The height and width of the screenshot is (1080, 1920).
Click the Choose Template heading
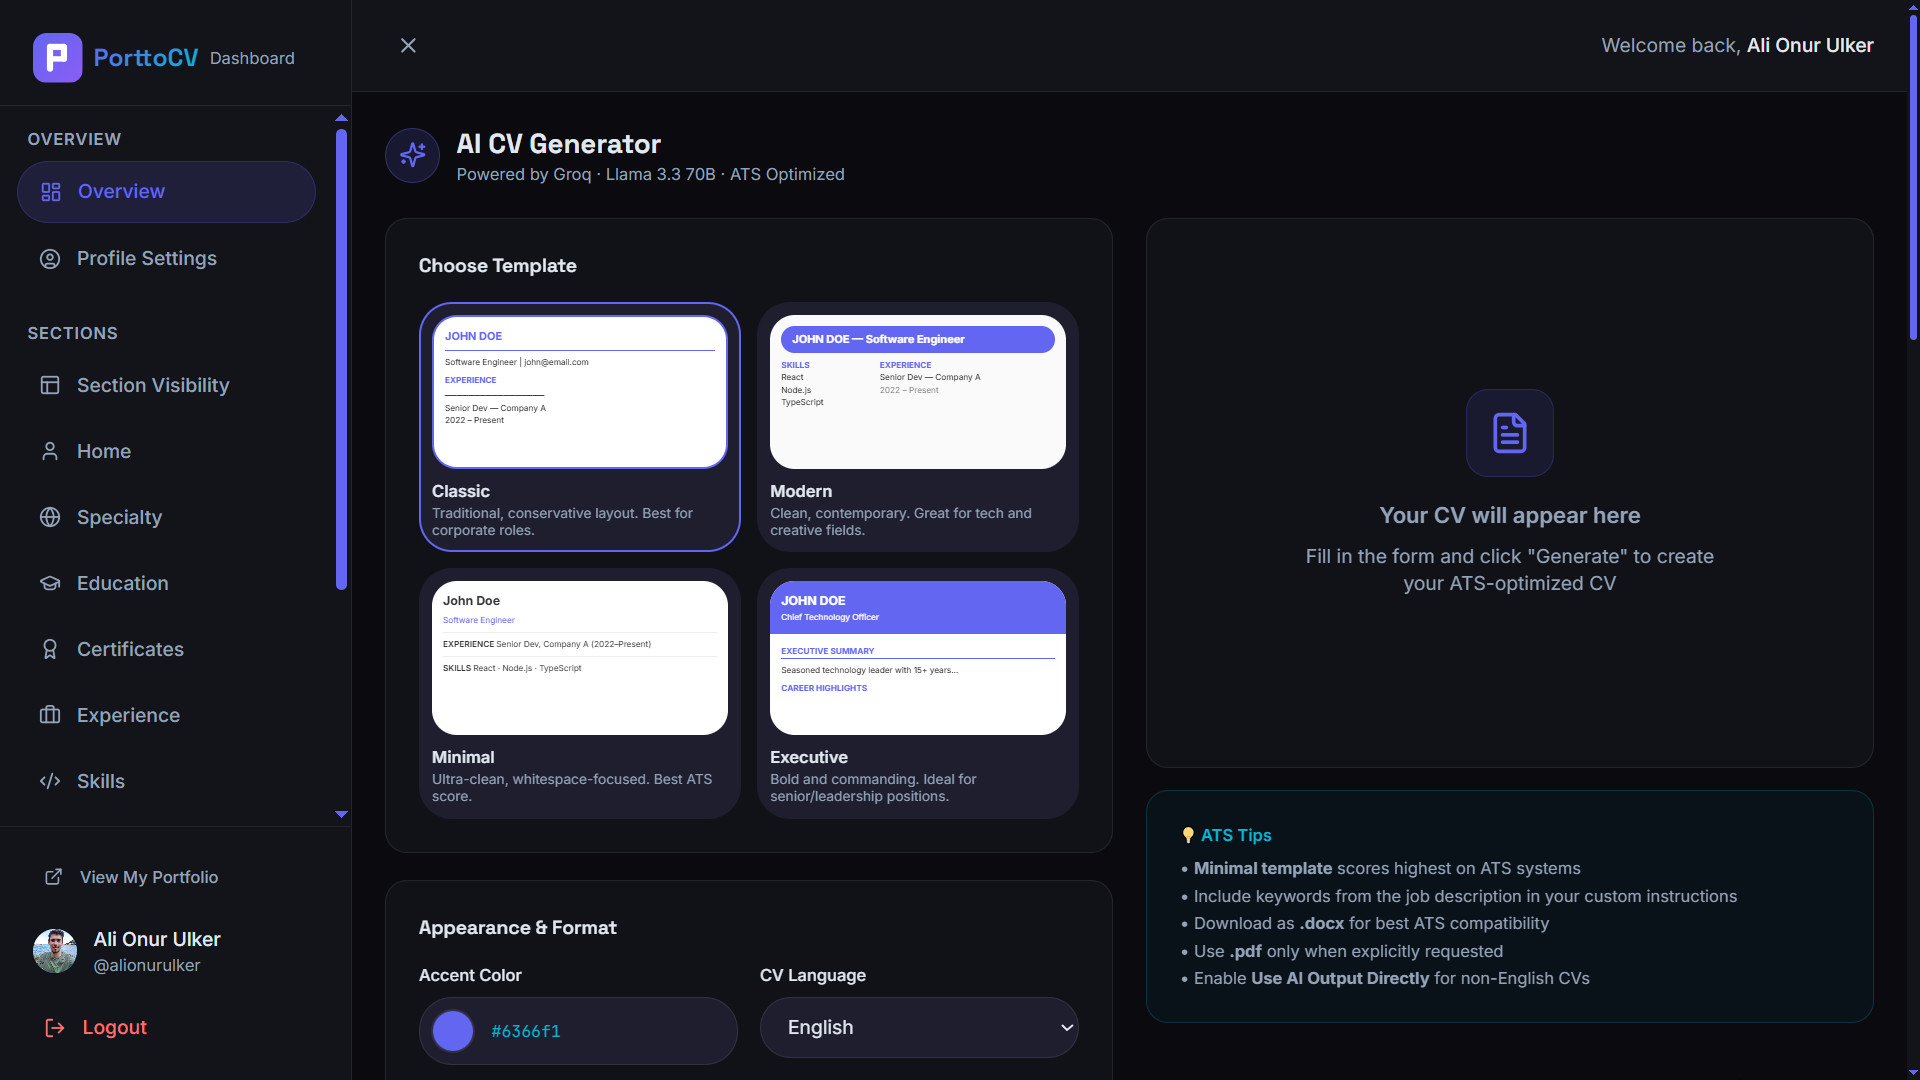498,266
